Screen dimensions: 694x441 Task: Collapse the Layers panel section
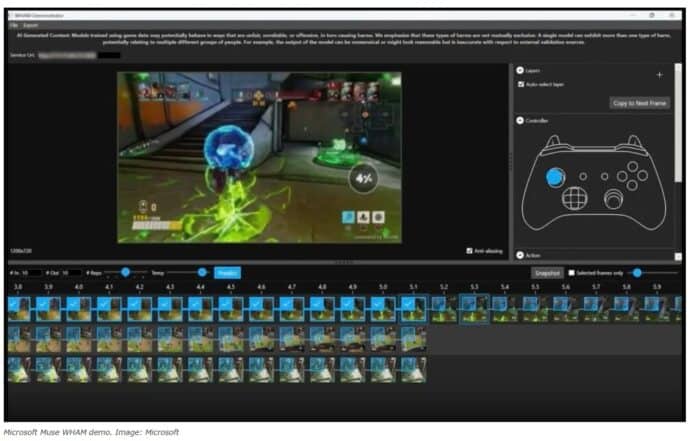tap(518, 70)
